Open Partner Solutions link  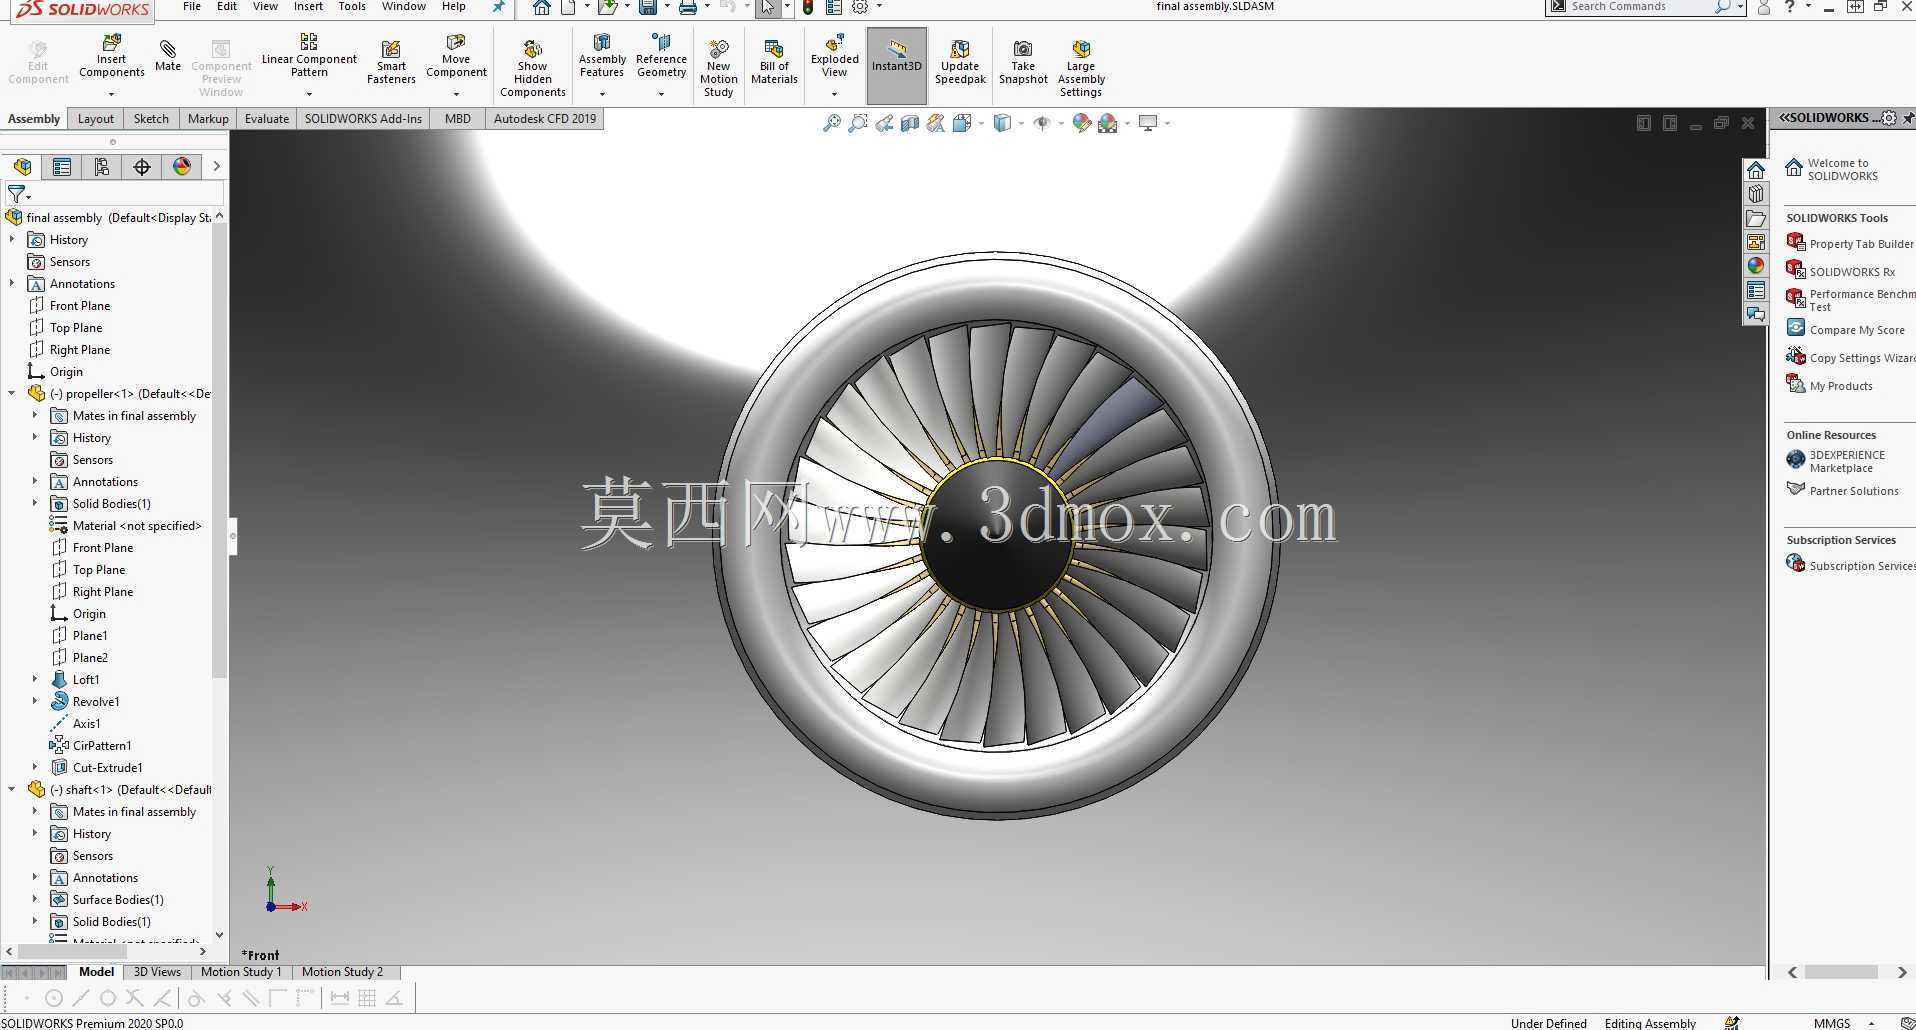(x=1843, y=491)
